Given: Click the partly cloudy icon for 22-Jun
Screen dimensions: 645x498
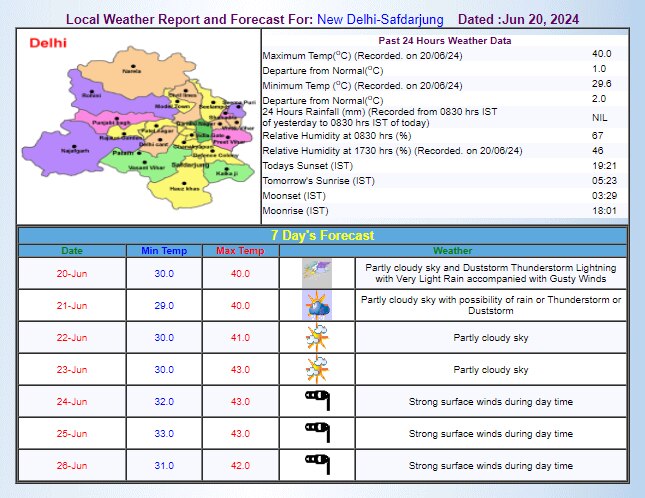Looking at the screenshot, I should (x=316, y=337).
